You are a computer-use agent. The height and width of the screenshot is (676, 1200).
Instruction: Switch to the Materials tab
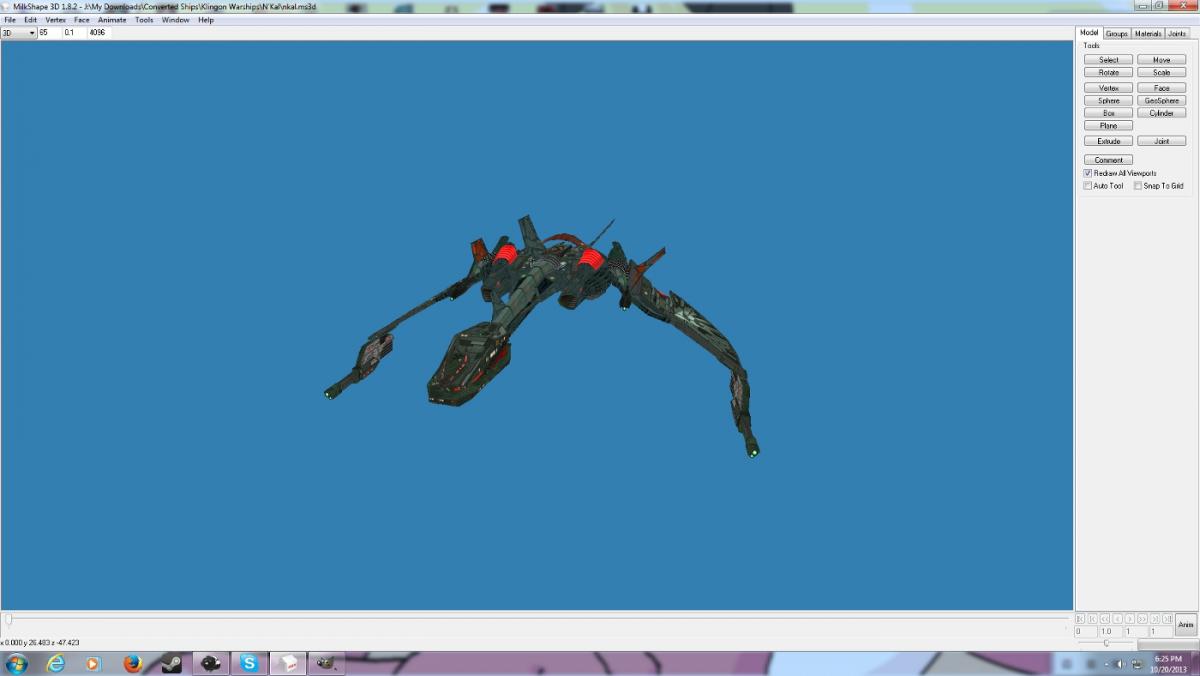1148,34
